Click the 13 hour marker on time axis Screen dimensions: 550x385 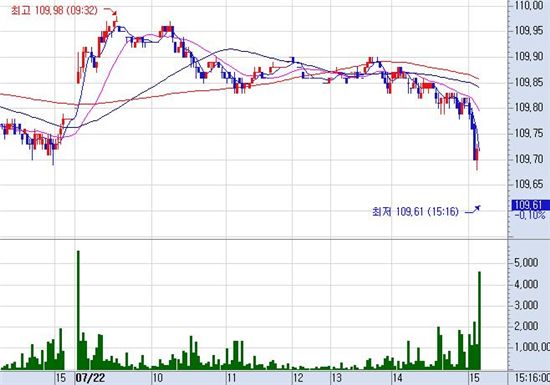click(336, 378)
